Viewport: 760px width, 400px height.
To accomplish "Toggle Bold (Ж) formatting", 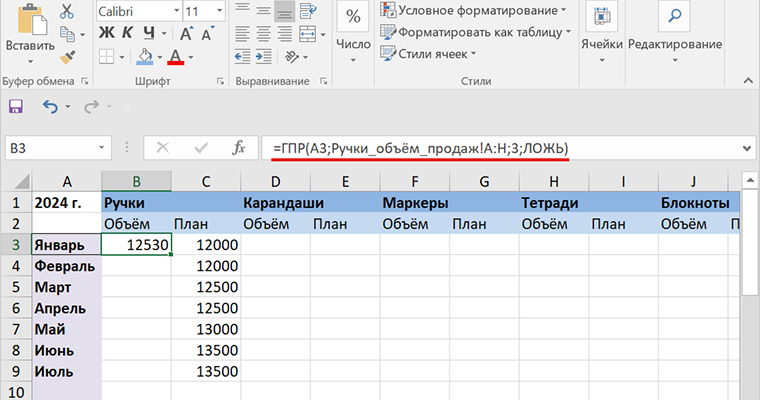I will pyautogui.click(x=106, y=33).
